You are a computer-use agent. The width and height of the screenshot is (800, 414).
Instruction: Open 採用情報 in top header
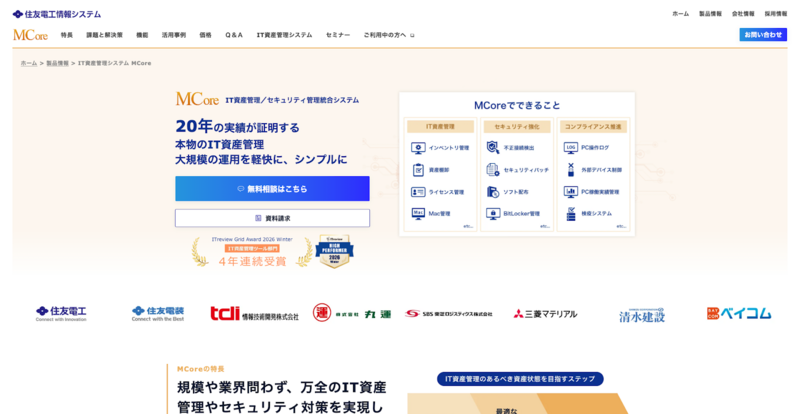(x=776, y=14)
